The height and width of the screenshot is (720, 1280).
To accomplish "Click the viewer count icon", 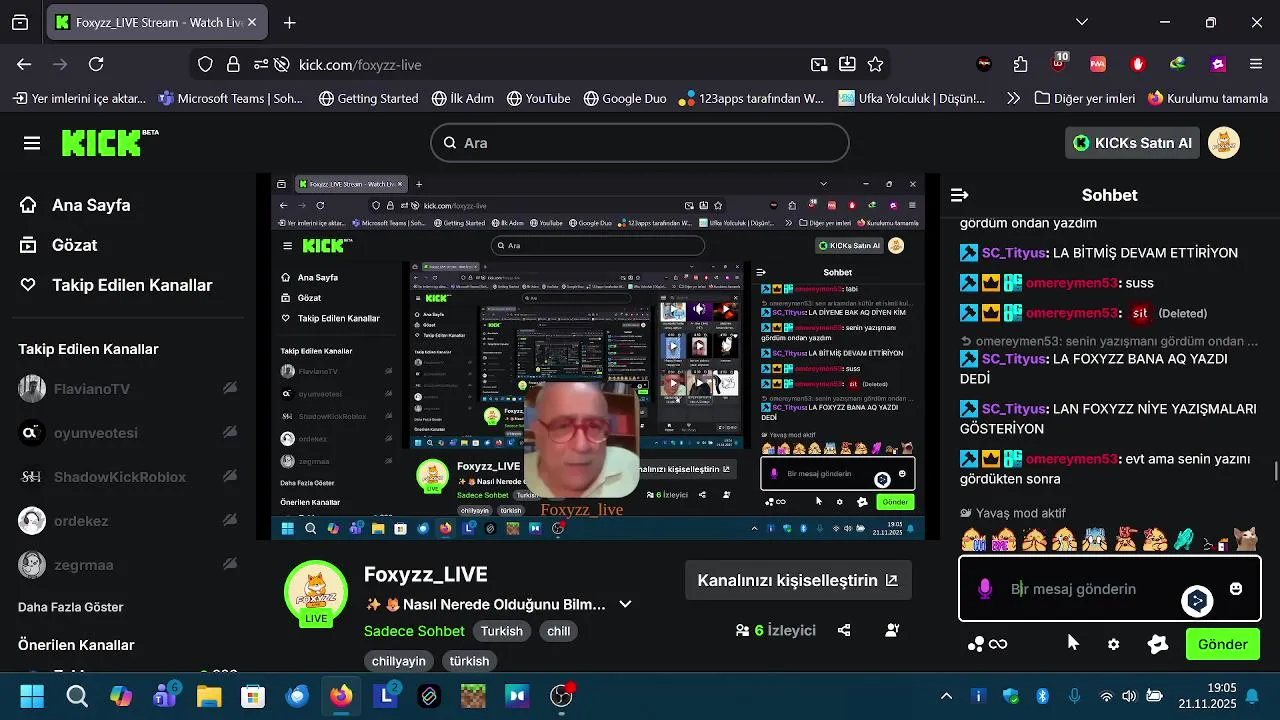I will (742, 631).
